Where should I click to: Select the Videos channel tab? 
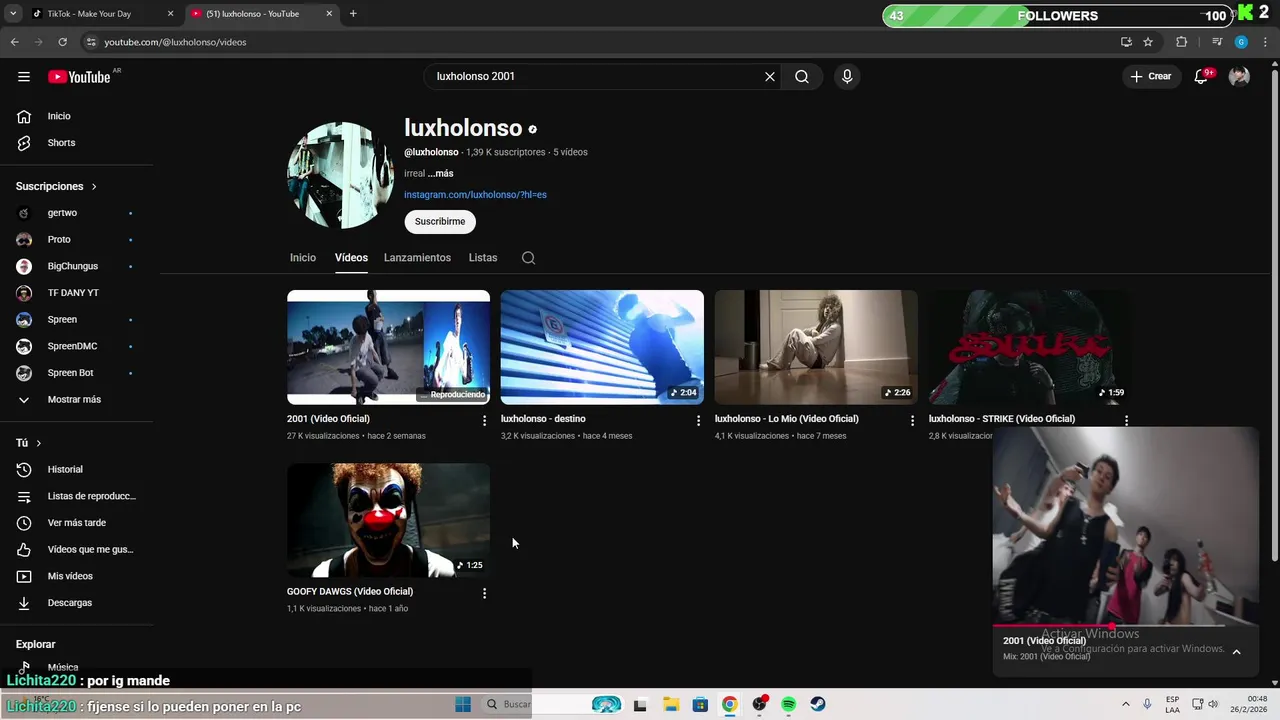[x=351, y=258]
